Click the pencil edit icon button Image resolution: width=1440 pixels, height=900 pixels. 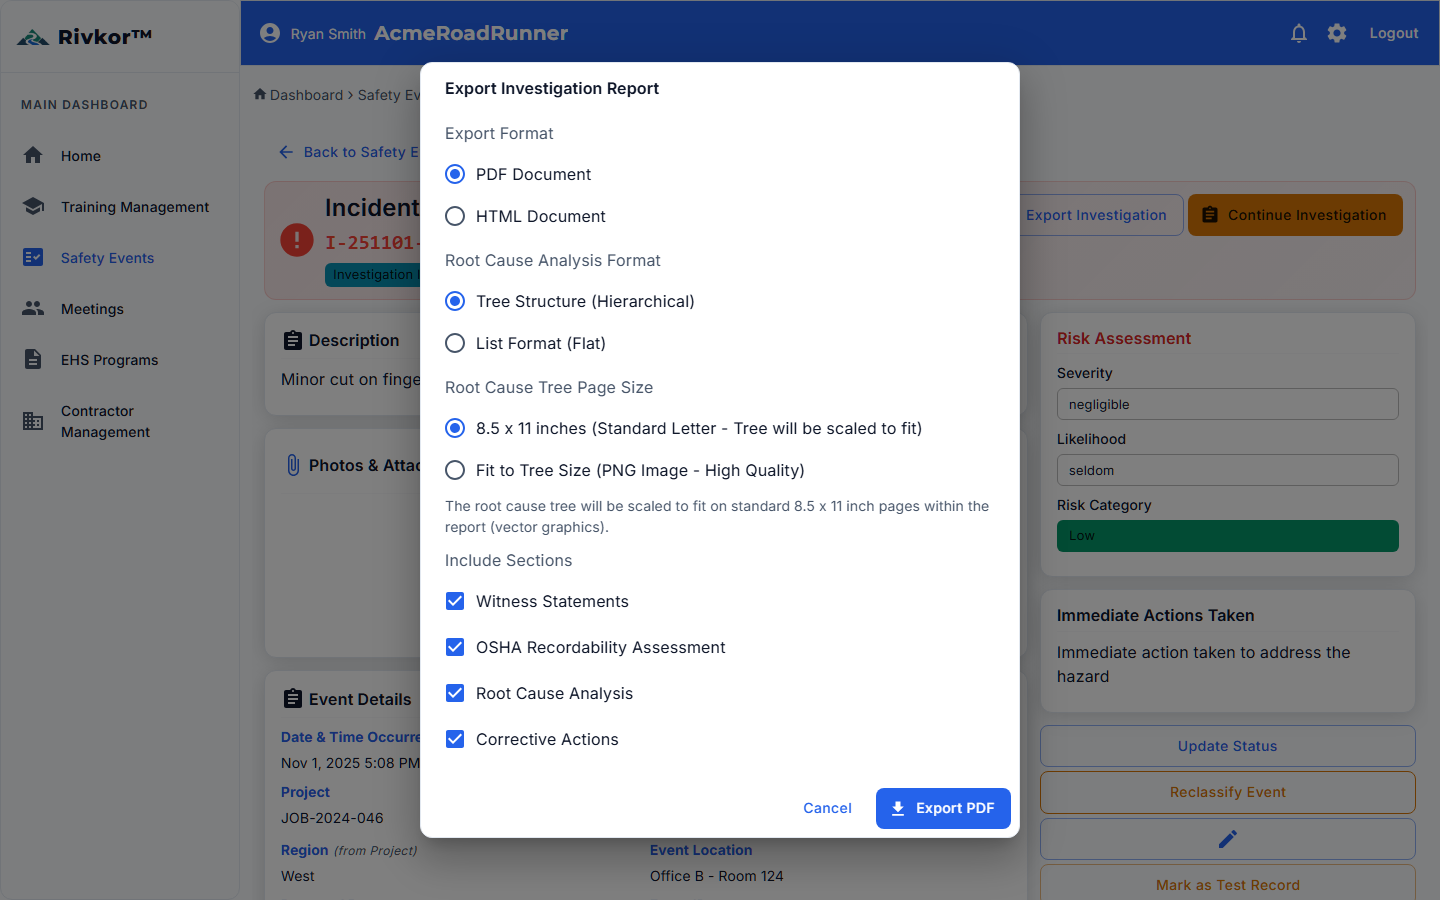pos(1228,839)
